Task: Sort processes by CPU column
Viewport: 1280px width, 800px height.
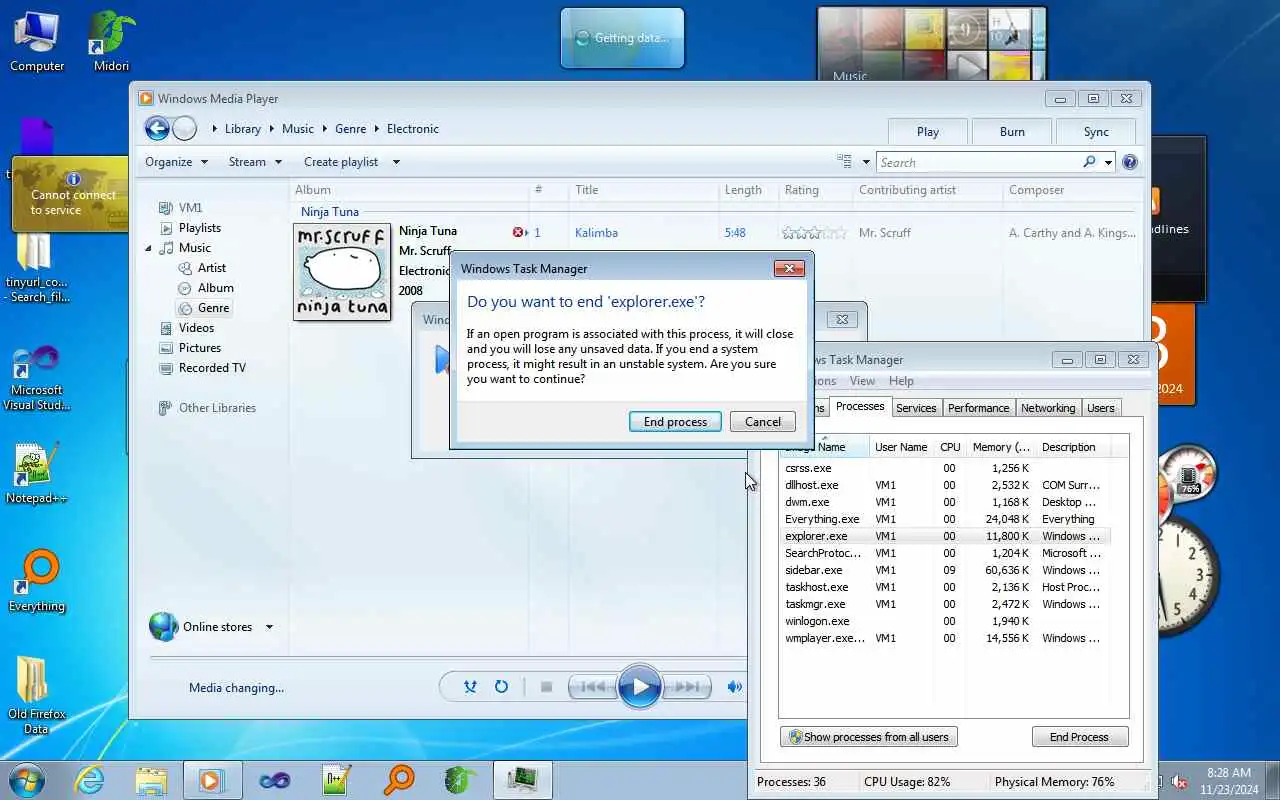Action: (x=950, y=447)
